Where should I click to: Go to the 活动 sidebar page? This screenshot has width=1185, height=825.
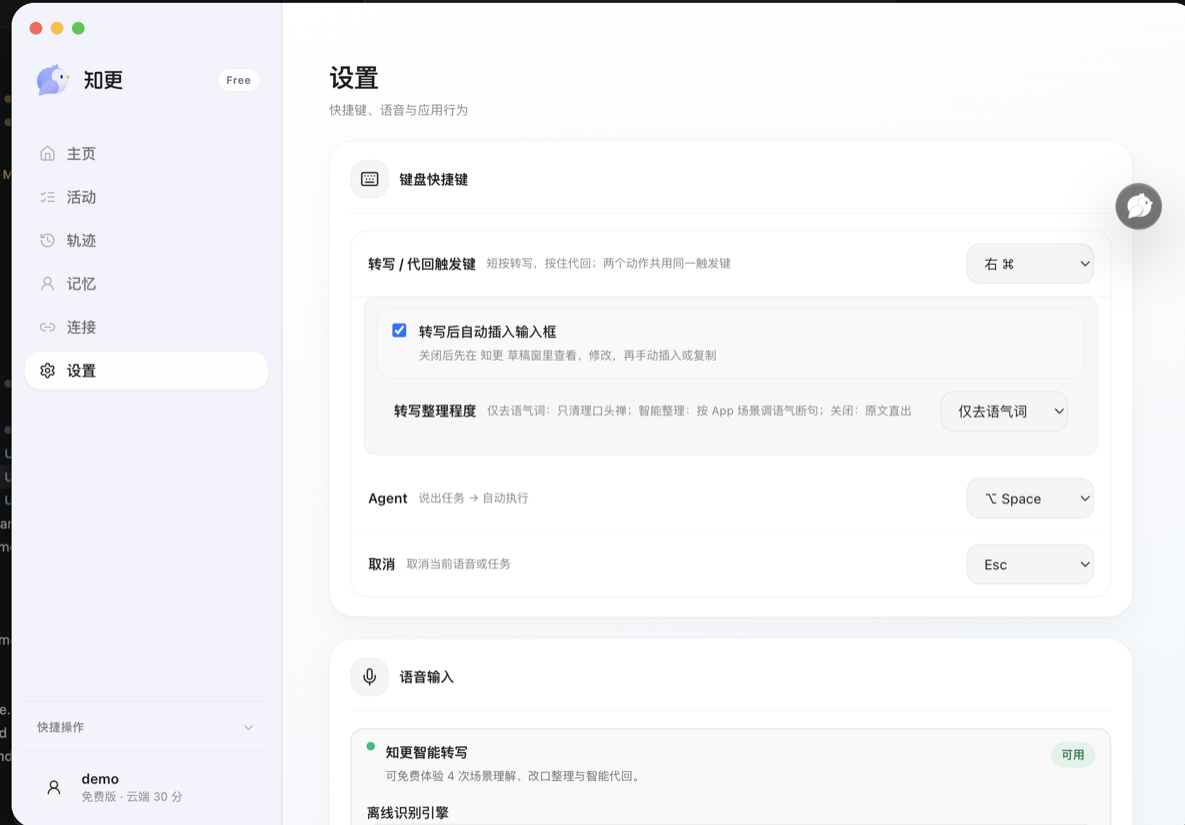[147, 197]
